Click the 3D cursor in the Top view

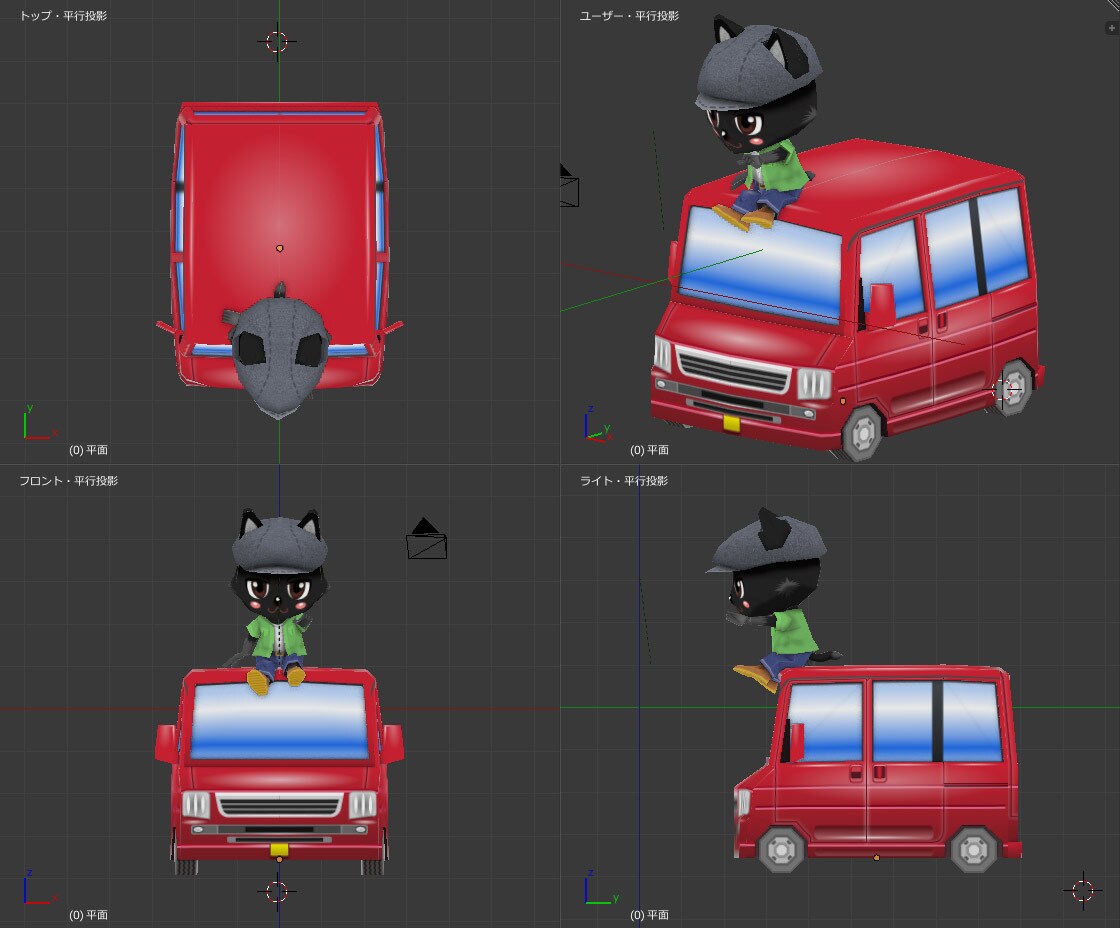pos(277,41)
